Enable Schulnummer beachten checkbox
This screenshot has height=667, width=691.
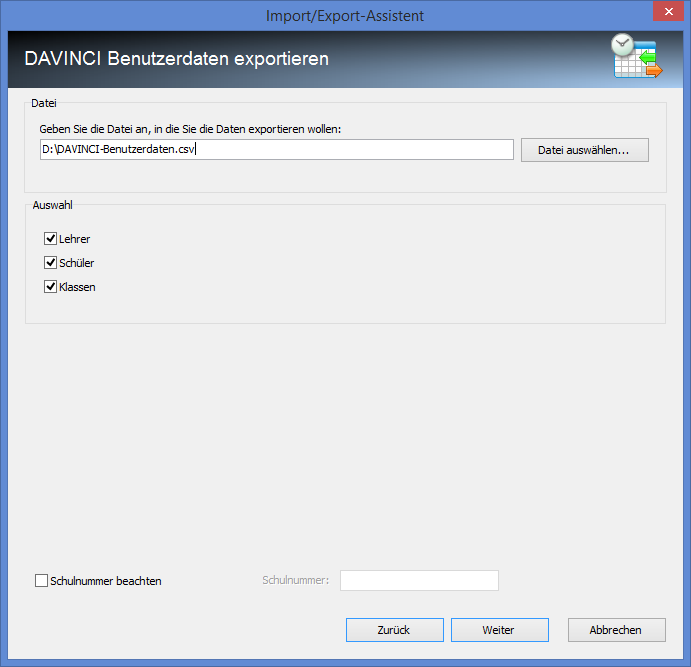coord(41,581)
